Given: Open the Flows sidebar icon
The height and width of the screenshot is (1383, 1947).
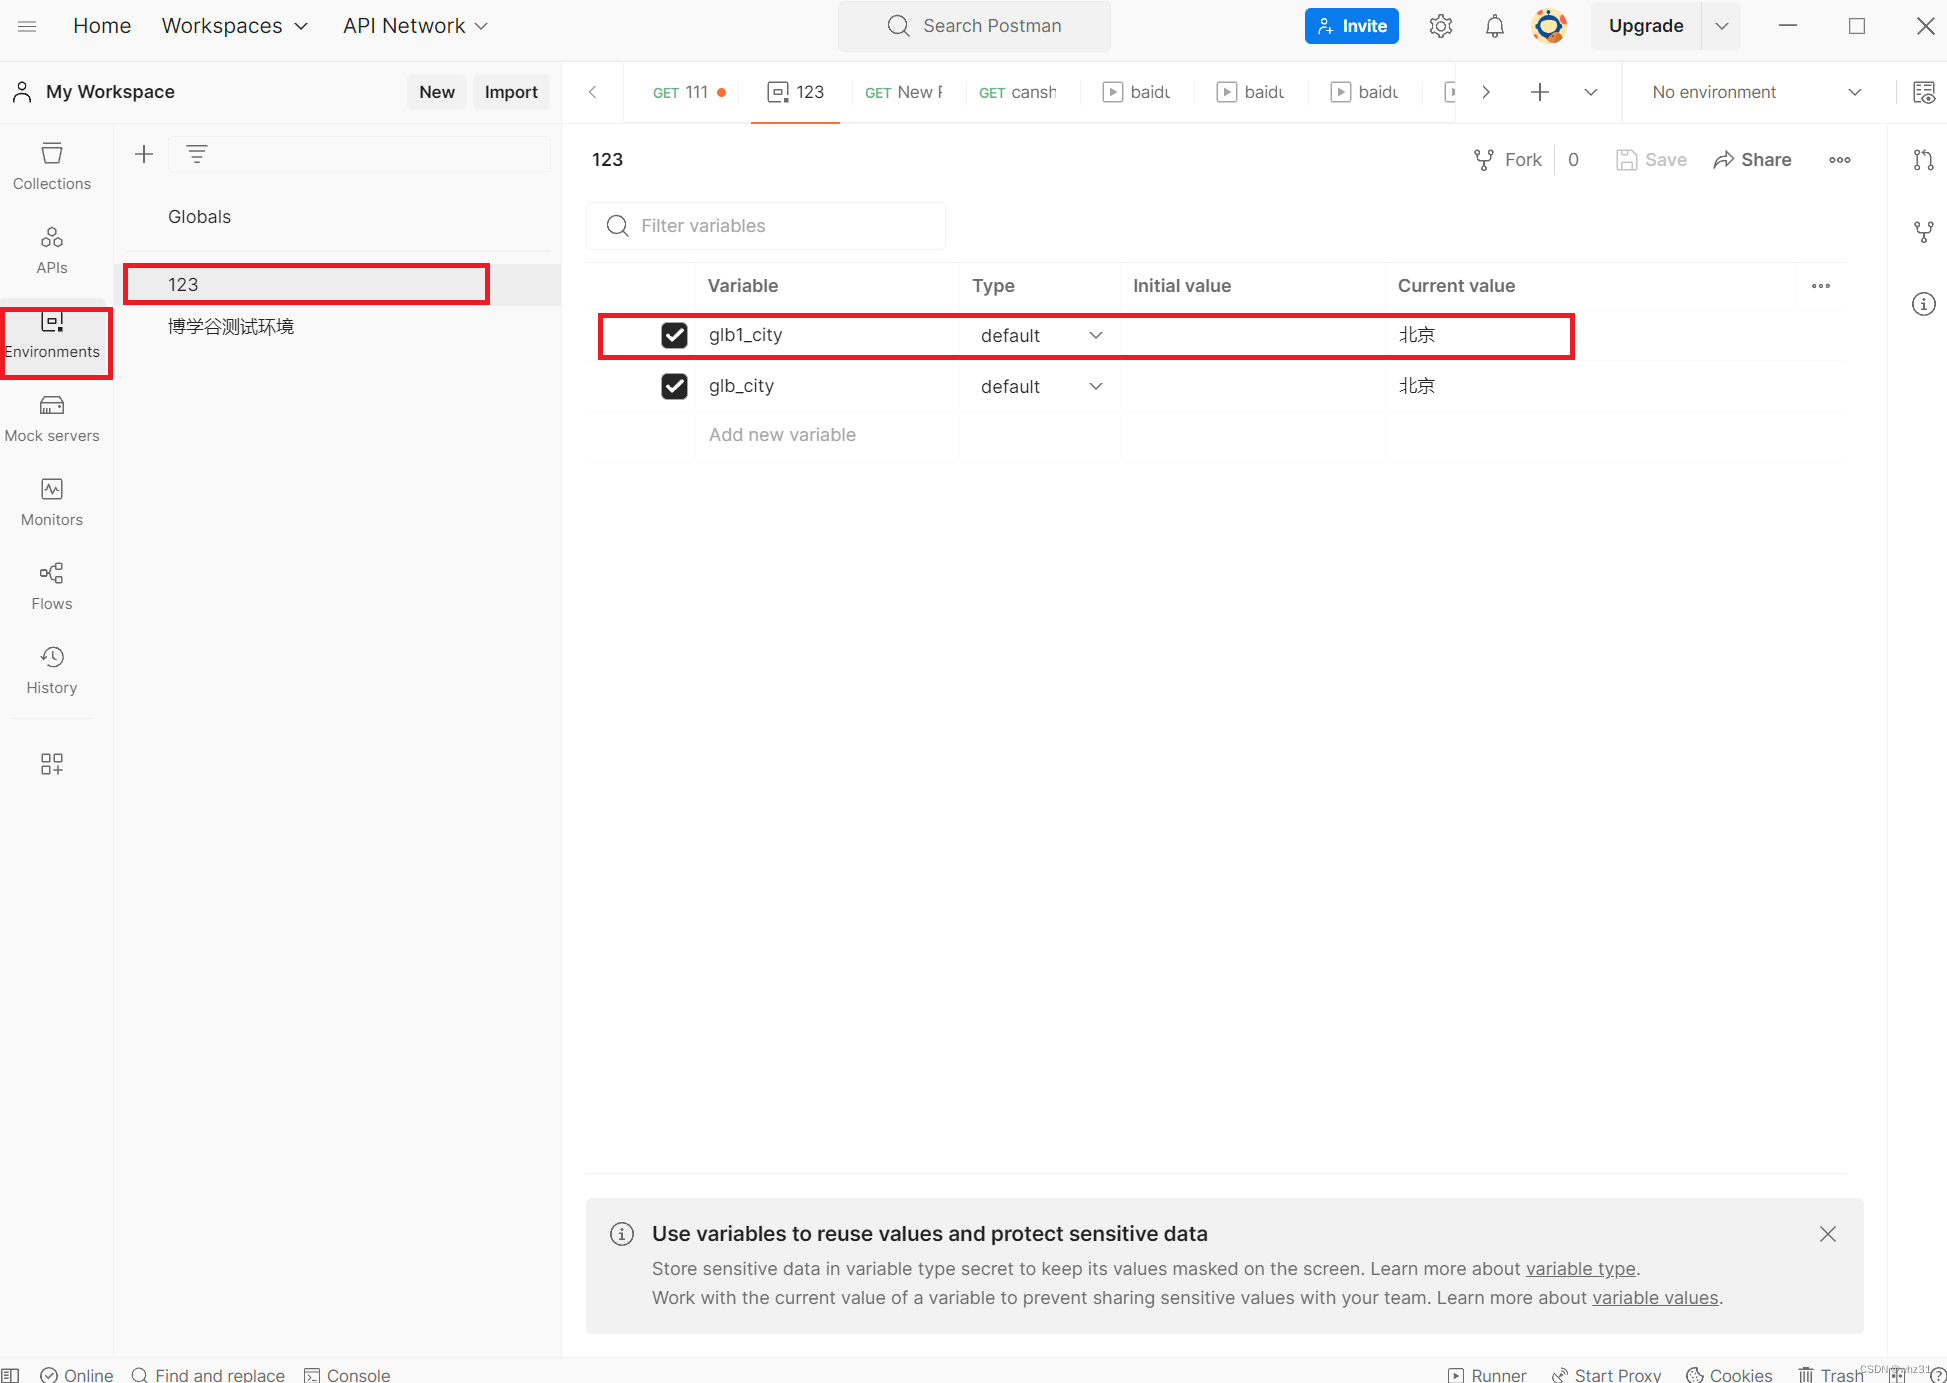Looking at the screenshot, I should click(52, 586).
